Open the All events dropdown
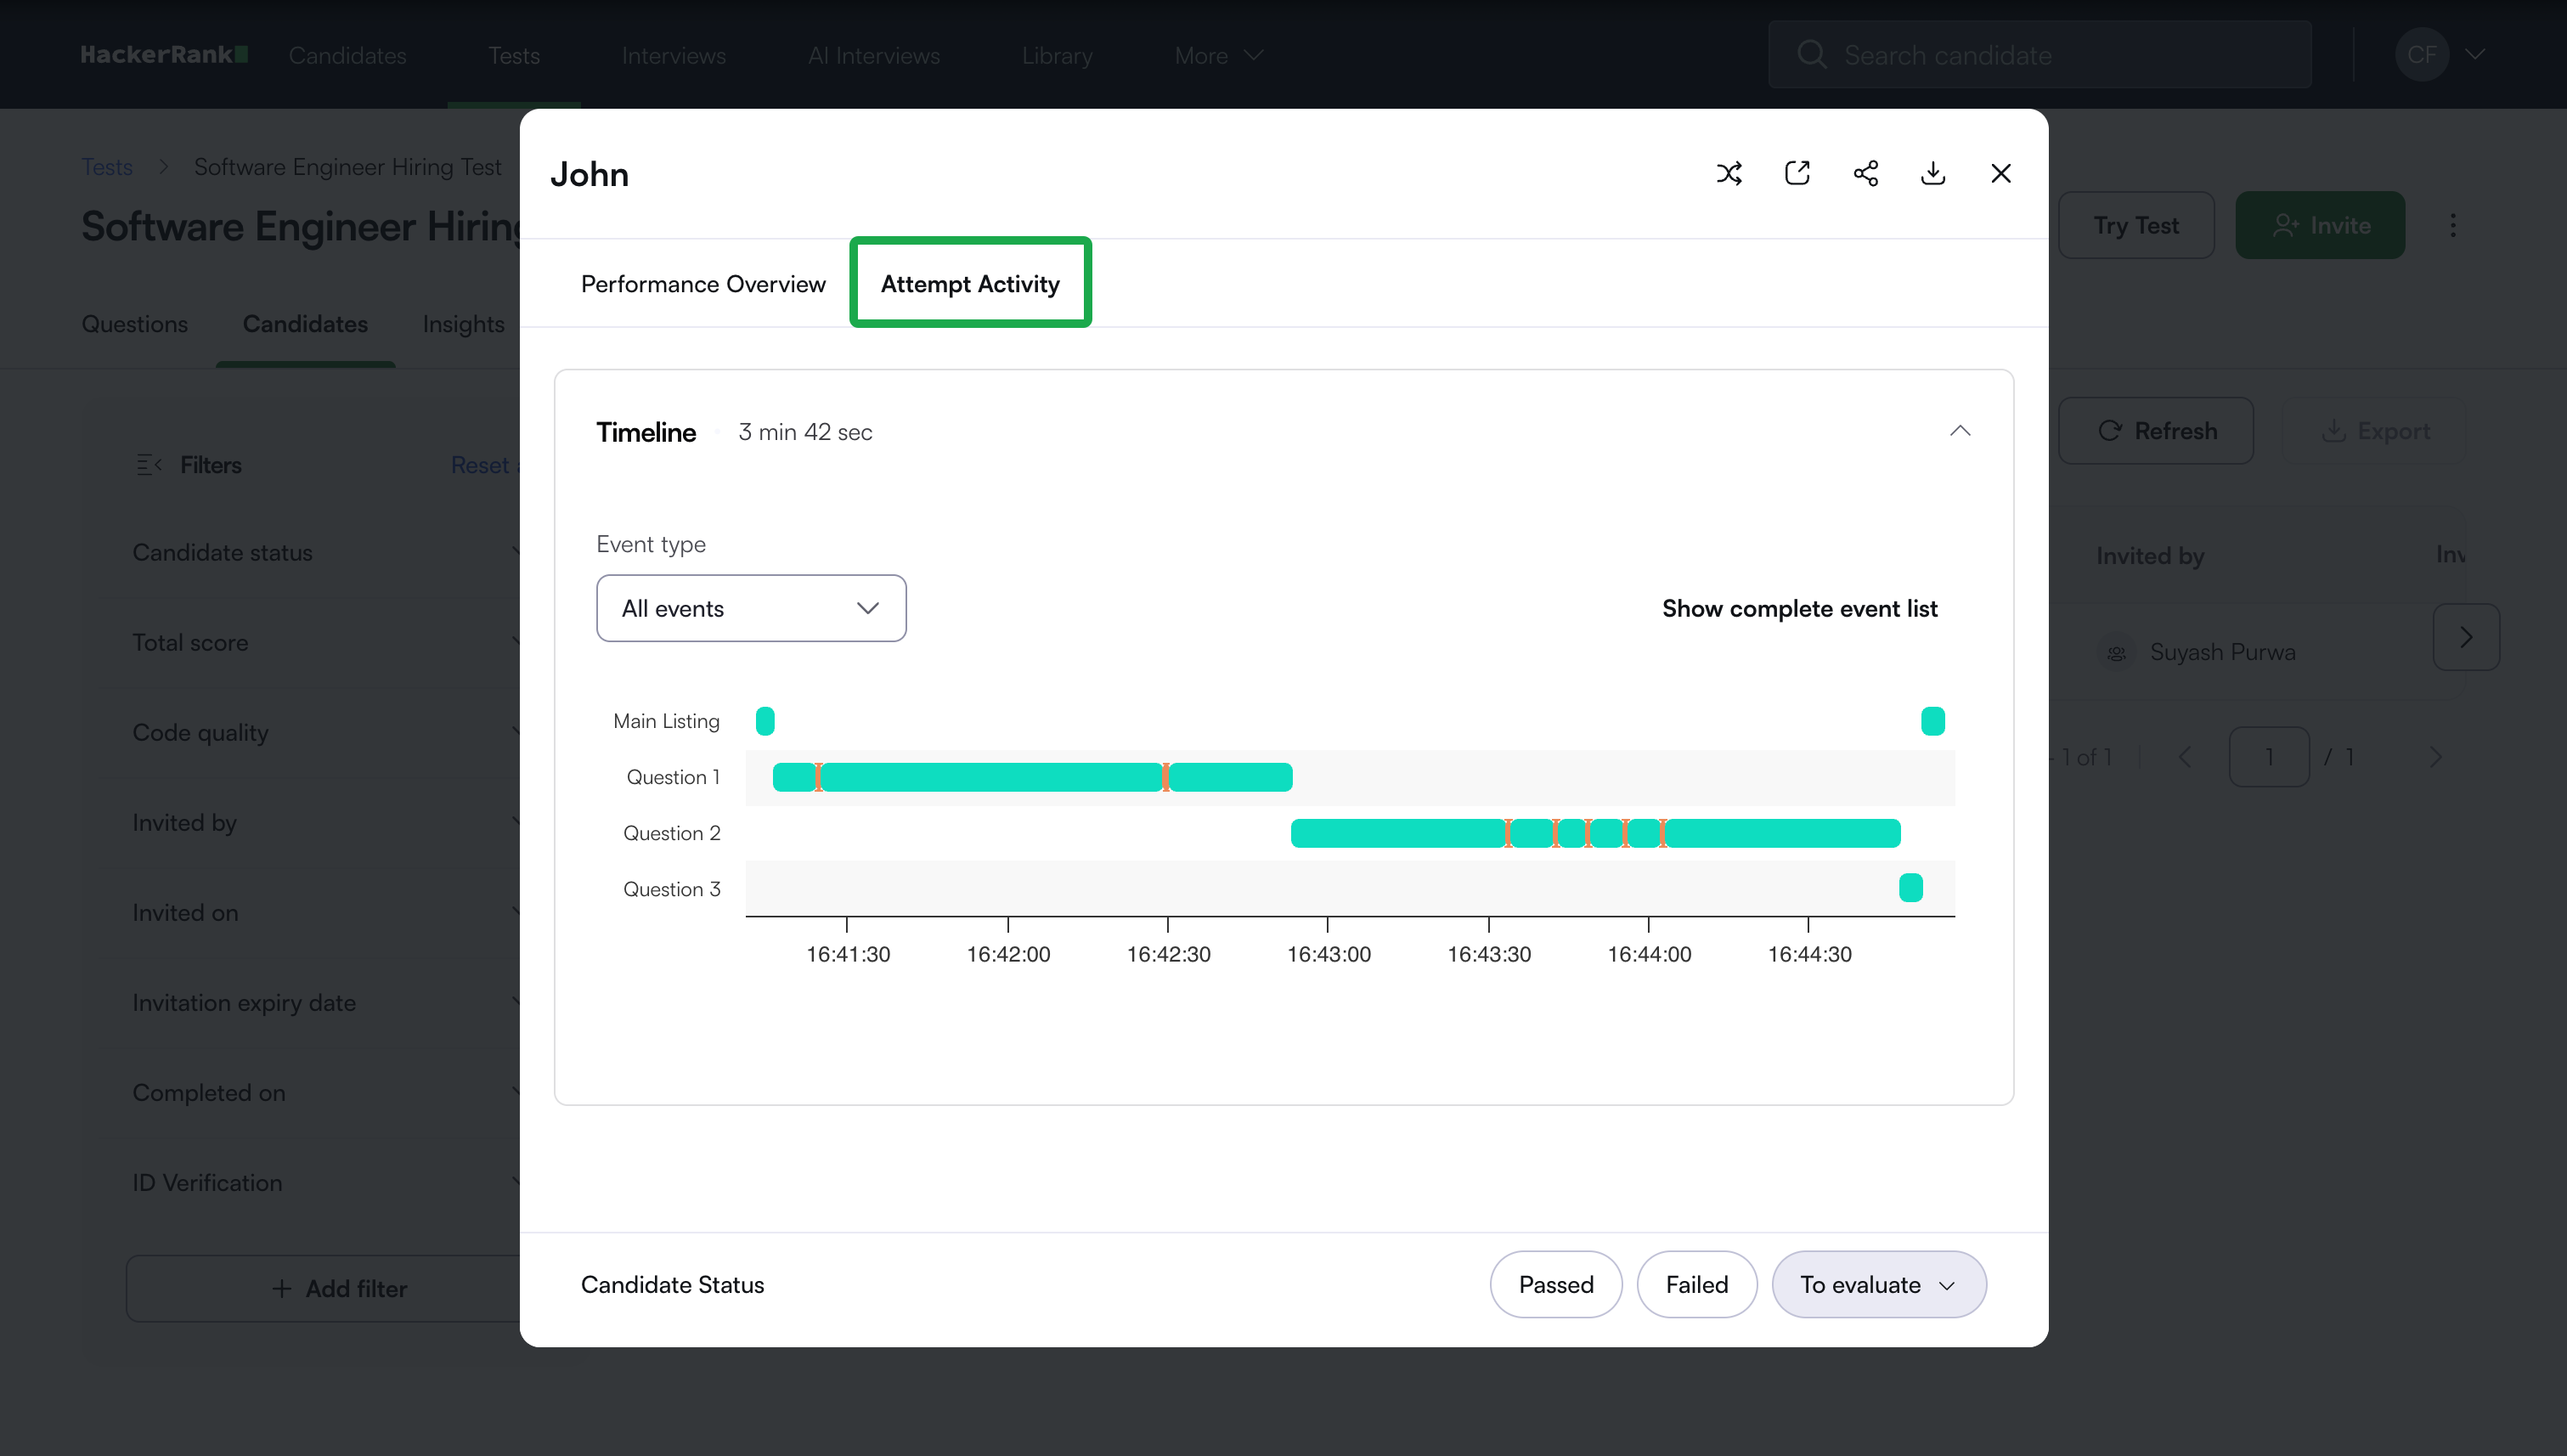2567x1456 pixels. [751, 608]
